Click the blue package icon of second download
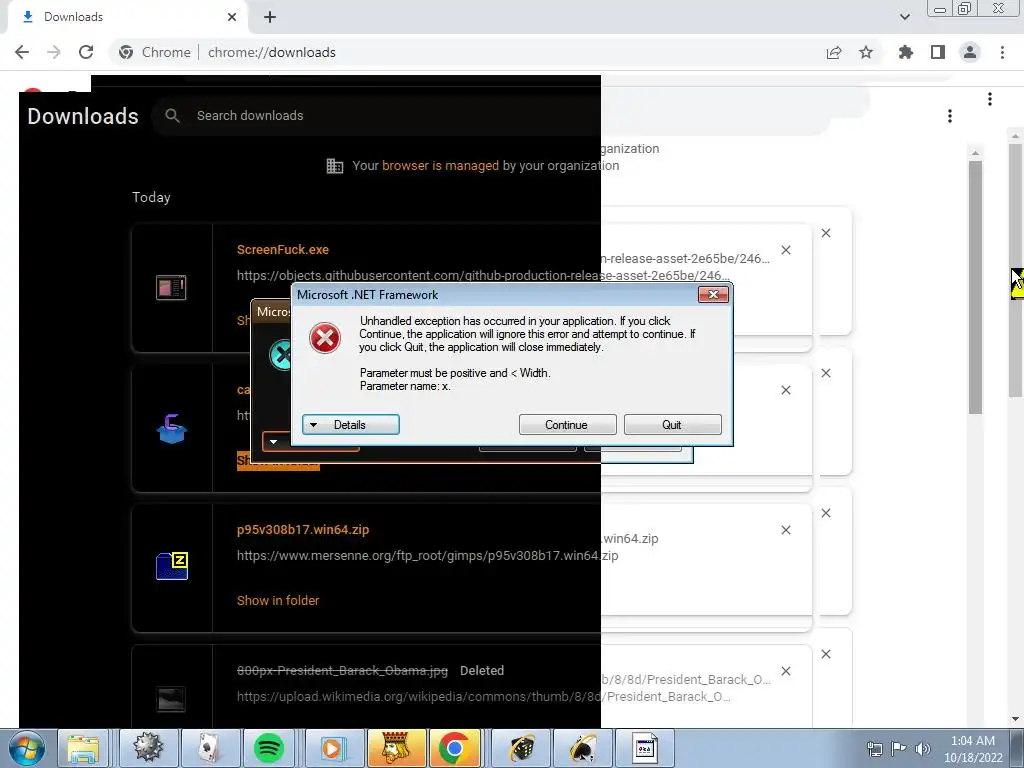Image resolution: width=1024 pixels, height=768 pixels. click(x=172, y=429)
